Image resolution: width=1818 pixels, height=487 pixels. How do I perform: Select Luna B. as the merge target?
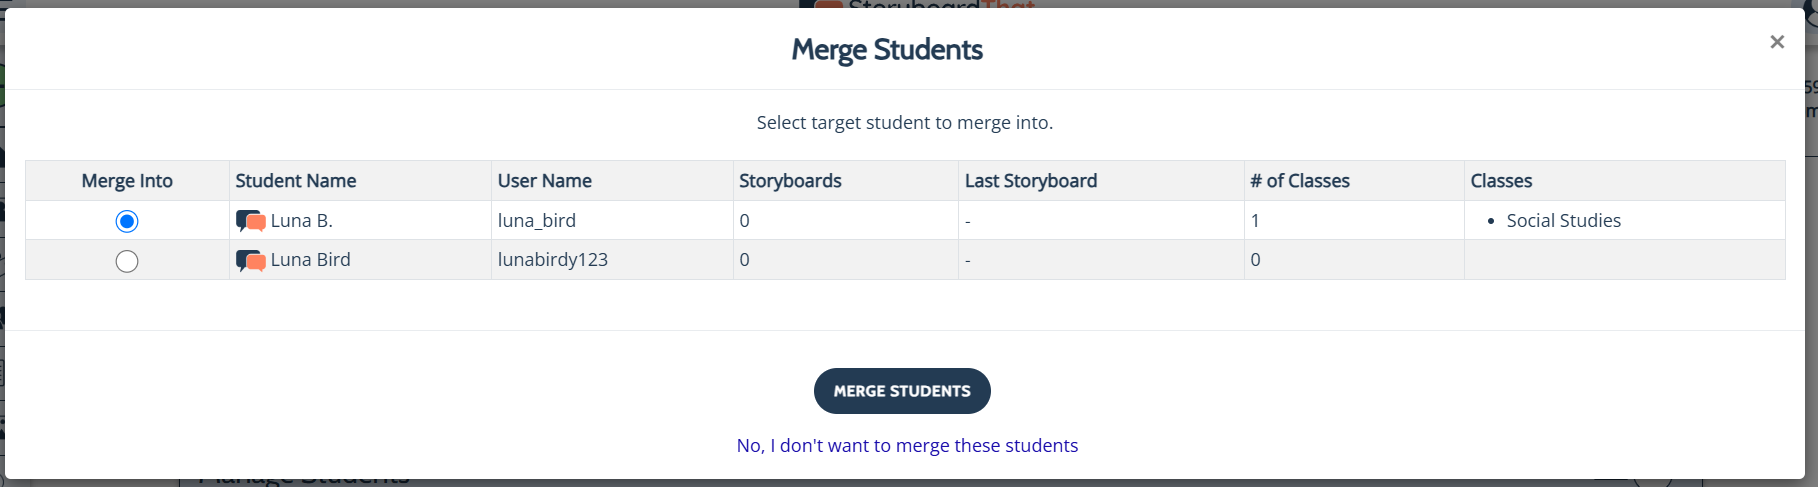(x=127, y=221)
